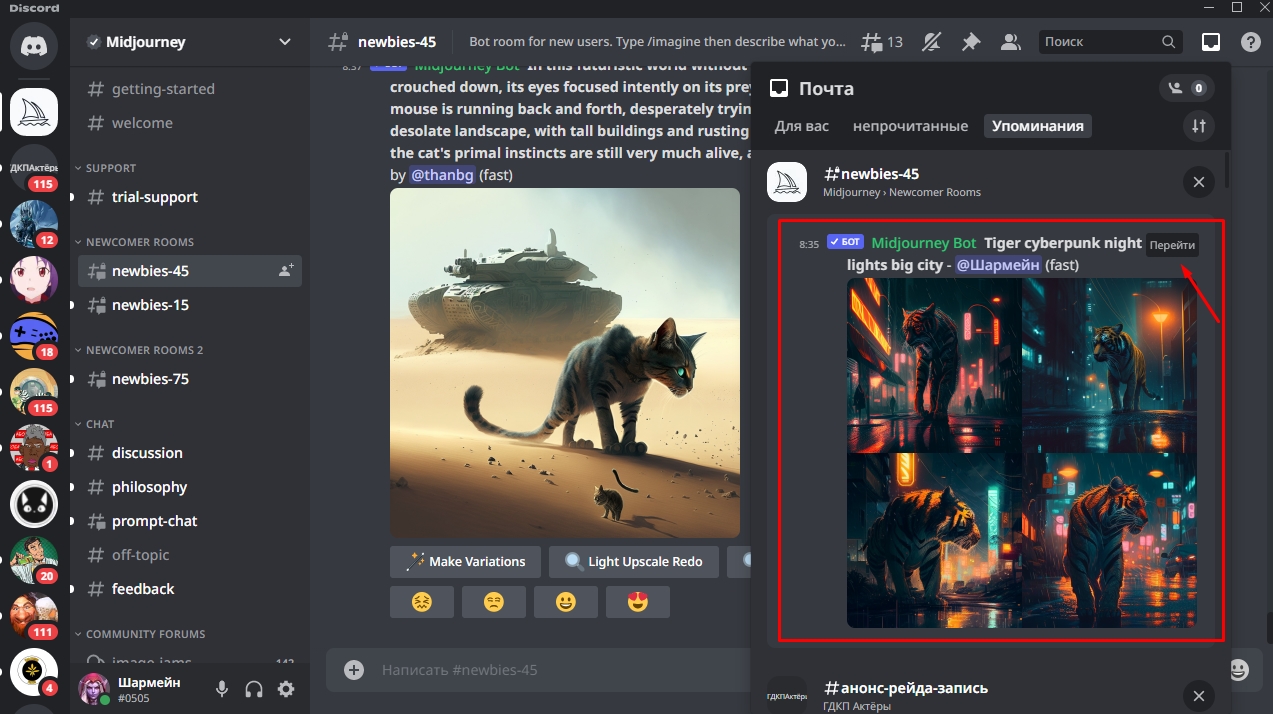This screenshot has width=1273, height=714.
Task: Click the @Шармейн mention link
Action: click(x=998, y=265)
